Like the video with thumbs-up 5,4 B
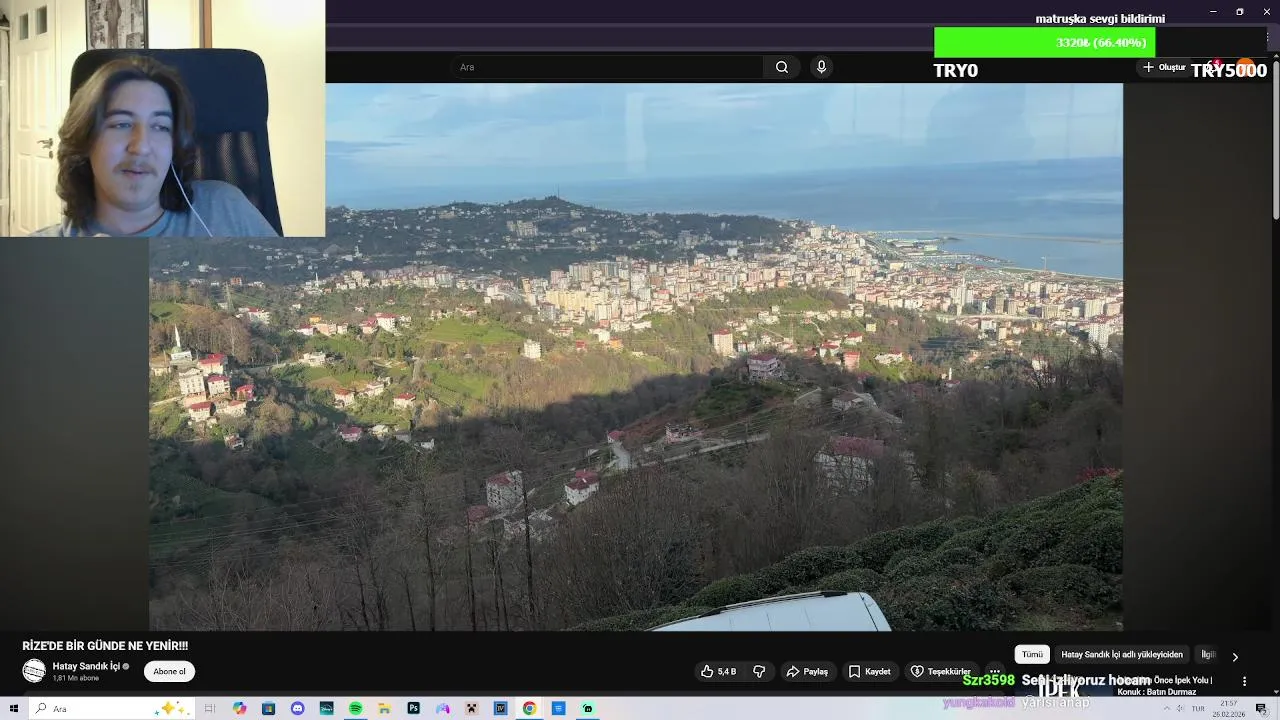 [x=718, y=672]
